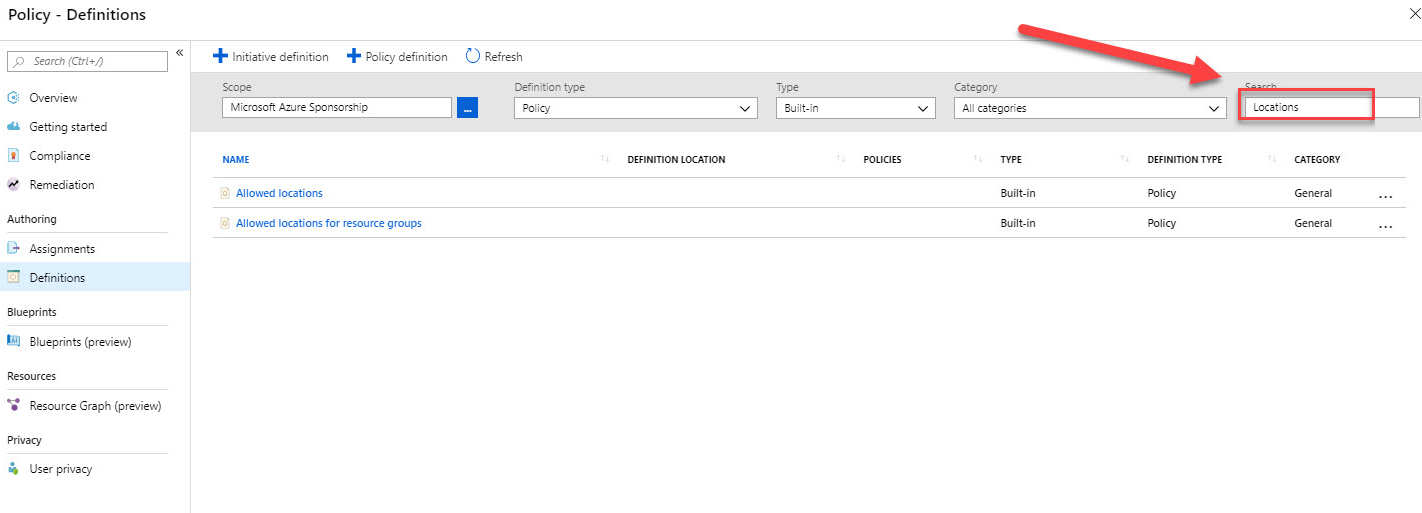Click the Assignments icon in the sidebar
Viewport: 1422px width, 513px height.
coord(13,249)
